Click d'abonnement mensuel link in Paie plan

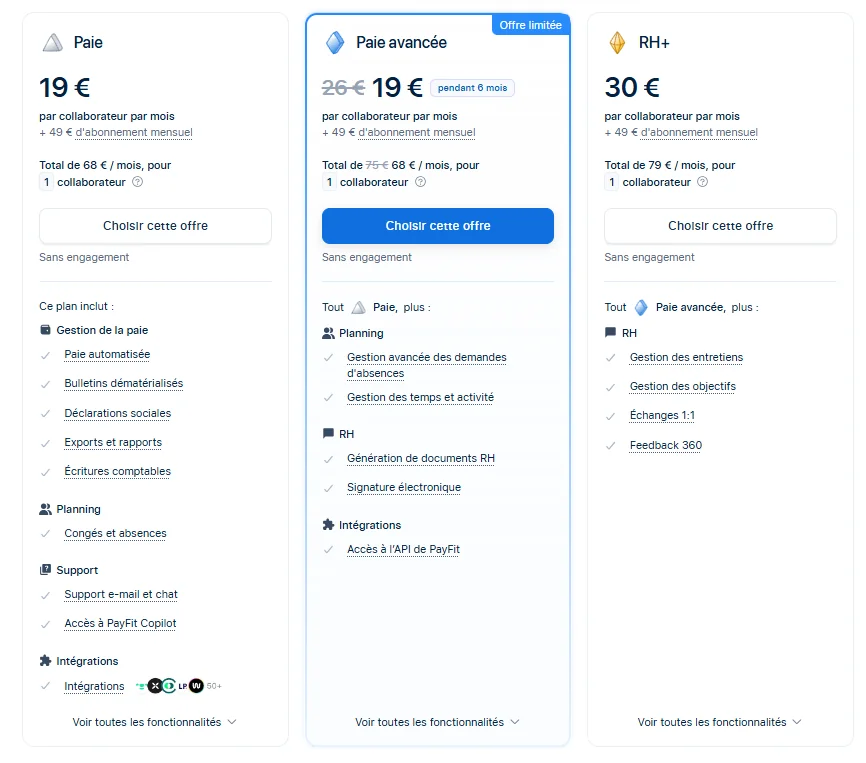[134, 133]
